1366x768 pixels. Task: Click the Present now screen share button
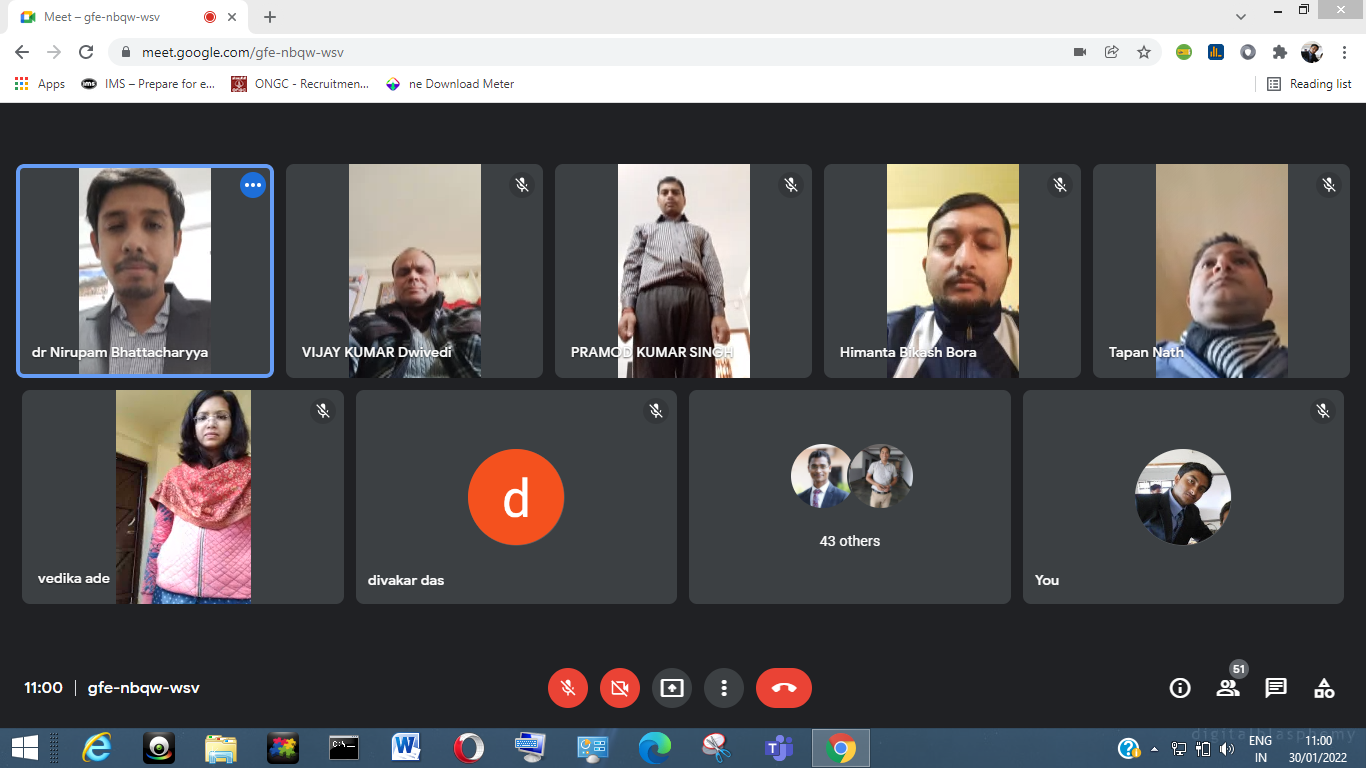click(672, 688)
